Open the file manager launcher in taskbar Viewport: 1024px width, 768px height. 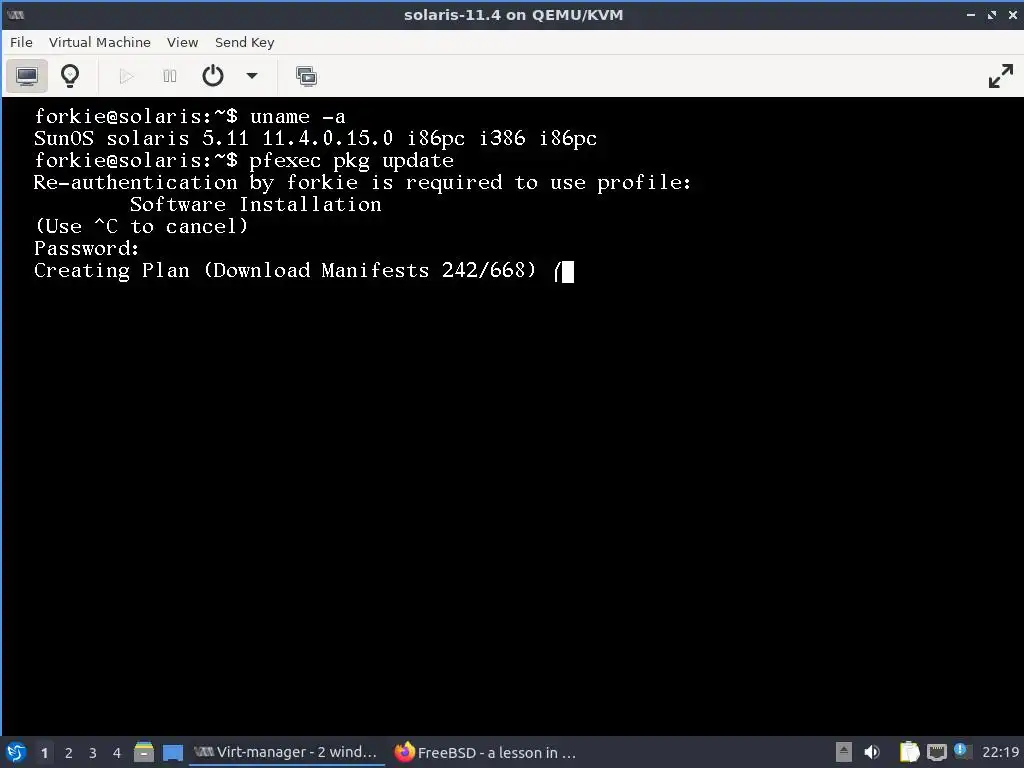pos(144,752)
